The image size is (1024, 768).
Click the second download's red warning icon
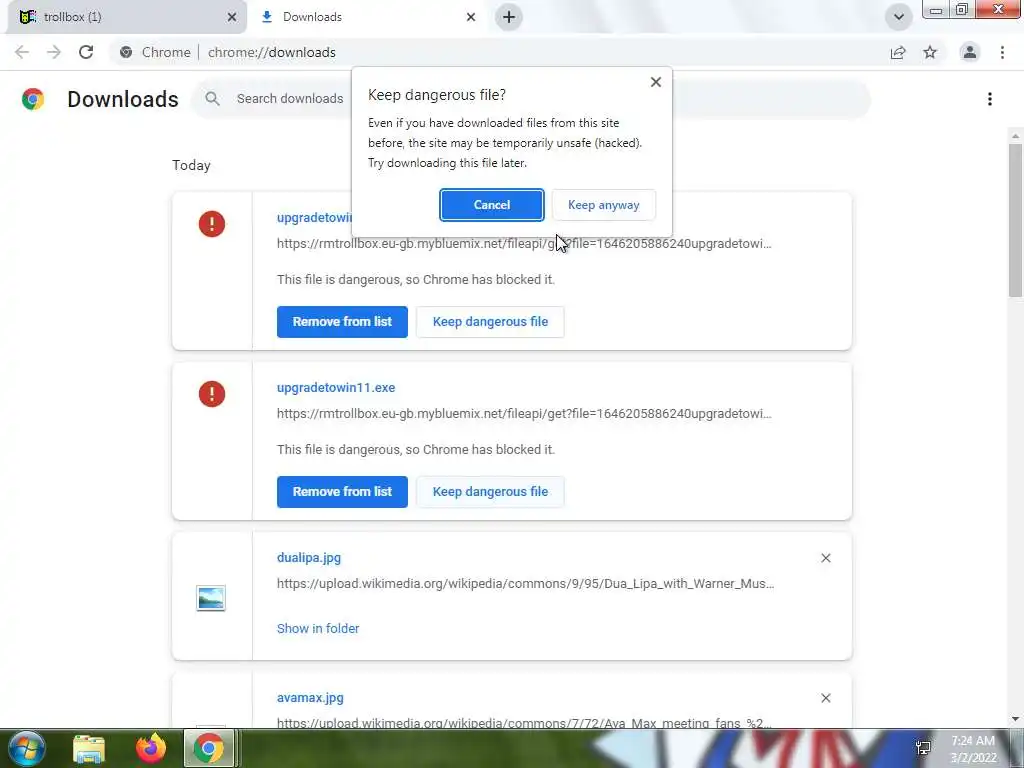[212, 394]
